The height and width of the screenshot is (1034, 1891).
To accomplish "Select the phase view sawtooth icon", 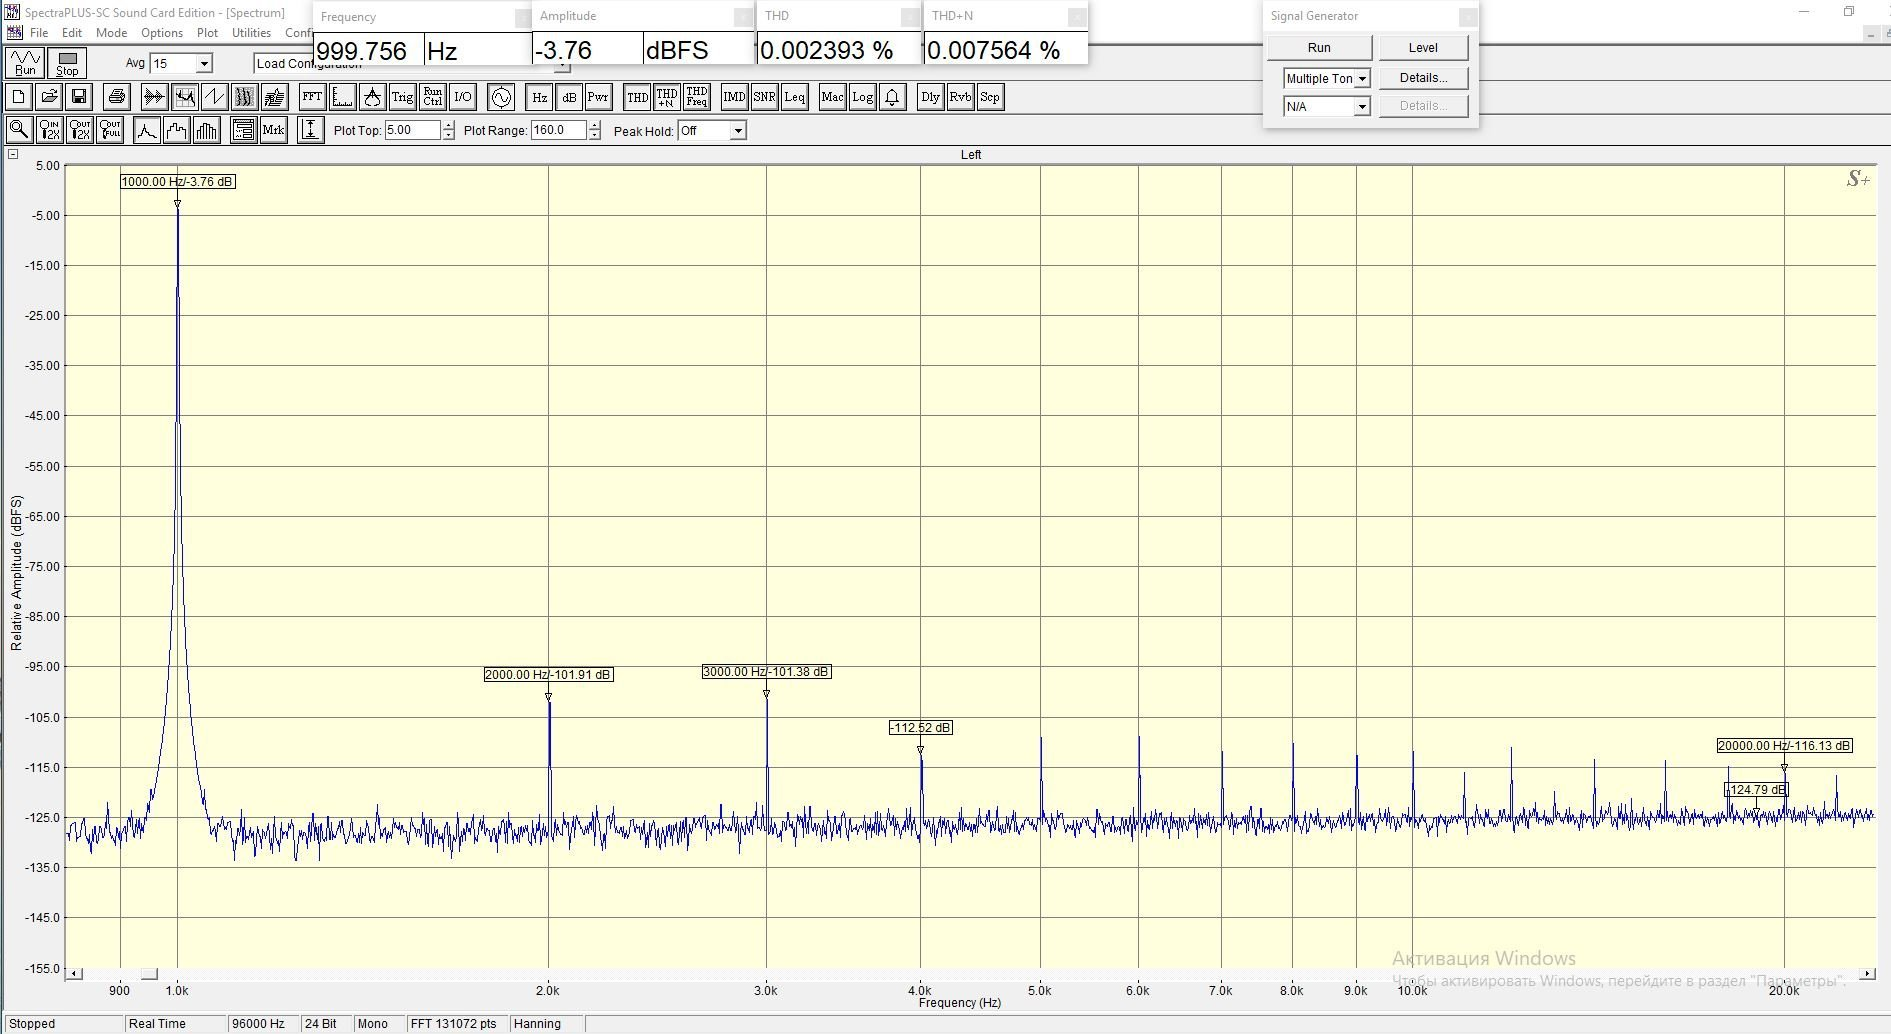I will coord(214,97).
